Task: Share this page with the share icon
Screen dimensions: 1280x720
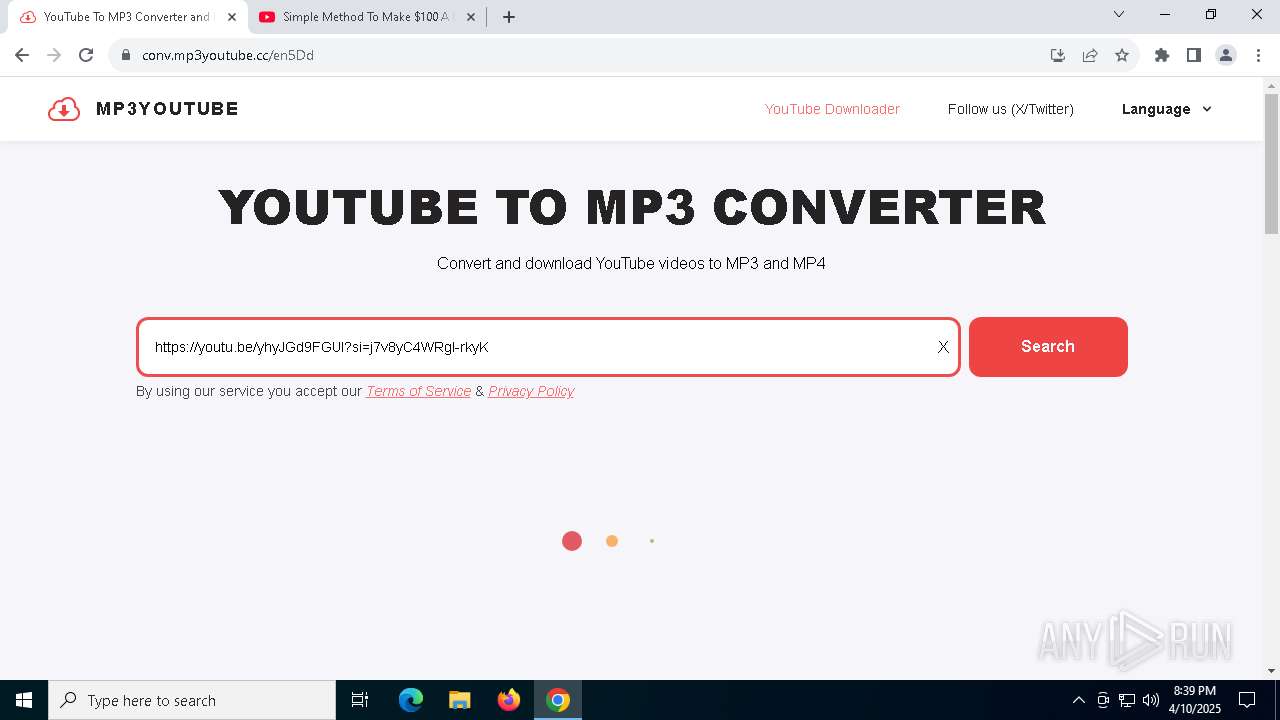Action: click(x=1090, y=55)
